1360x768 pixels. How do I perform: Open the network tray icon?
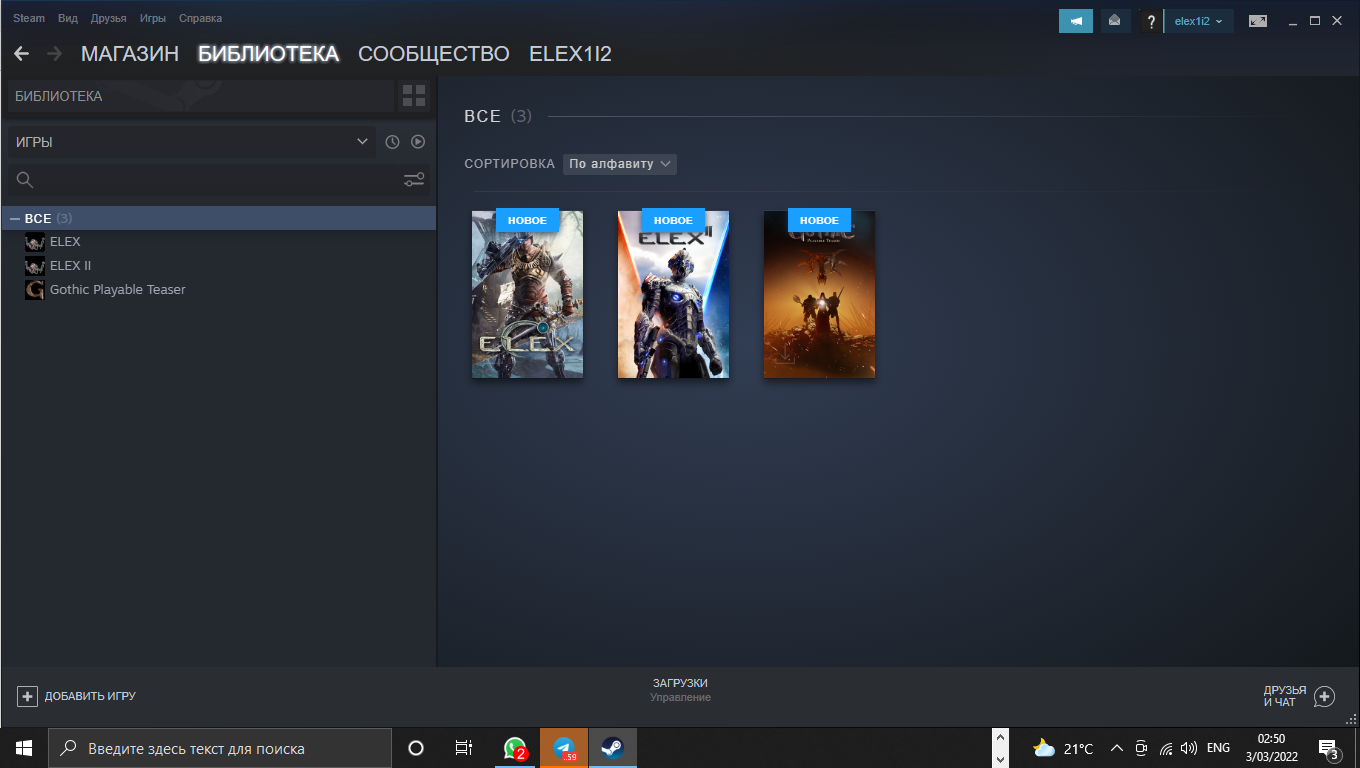[x=1165, y=748]
